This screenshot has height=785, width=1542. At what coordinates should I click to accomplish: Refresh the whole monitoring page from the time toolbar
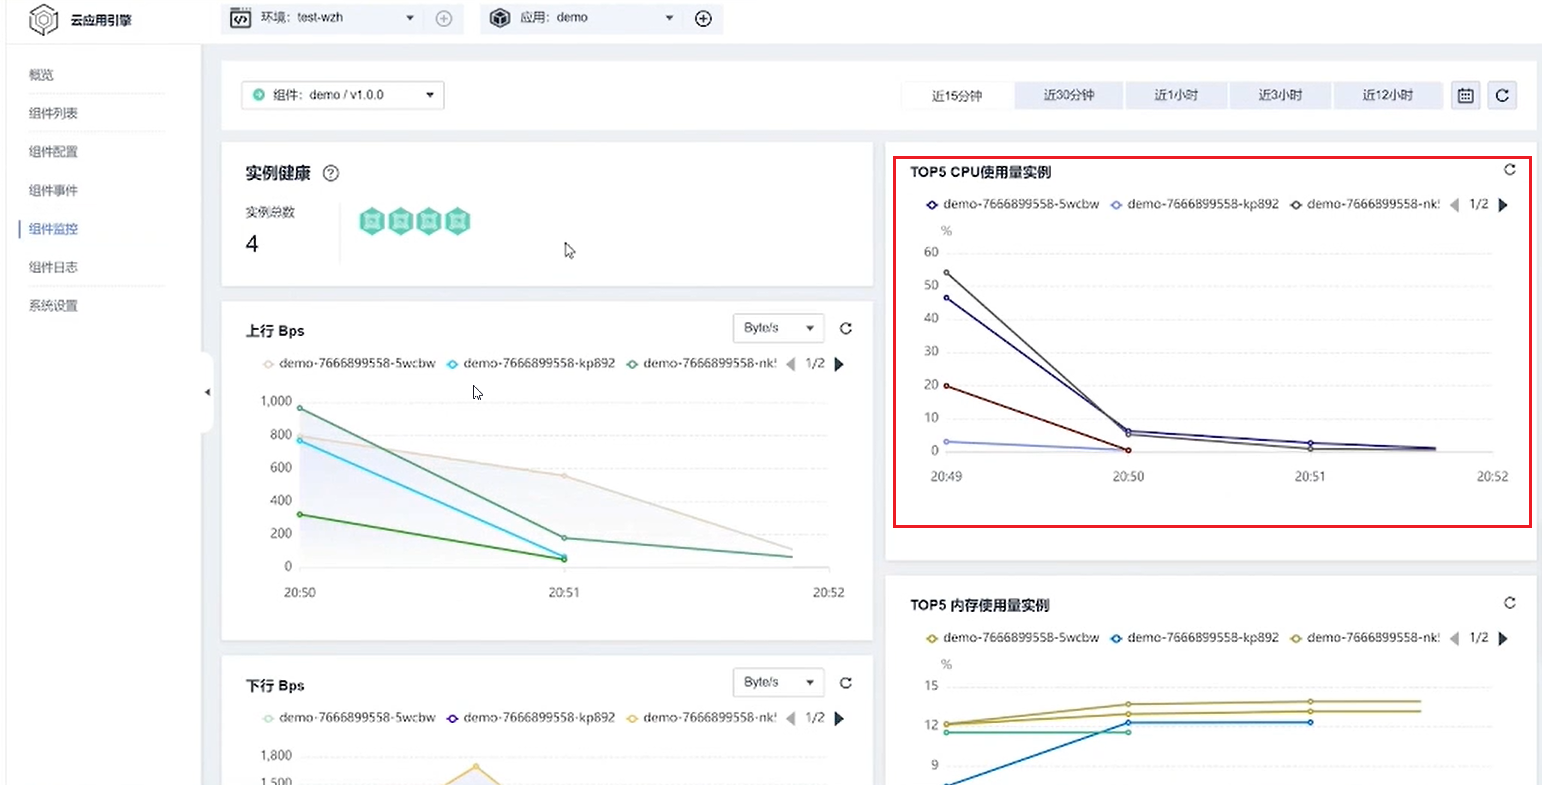pos(1502,95)
